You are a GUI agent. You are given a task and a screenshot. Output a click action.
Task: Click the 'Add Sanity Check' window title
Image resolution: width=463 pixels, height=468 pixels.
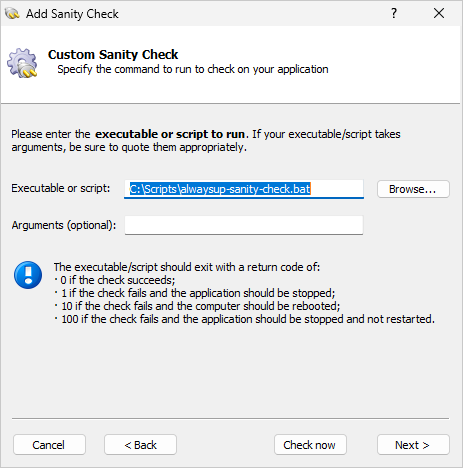(72, 14)
